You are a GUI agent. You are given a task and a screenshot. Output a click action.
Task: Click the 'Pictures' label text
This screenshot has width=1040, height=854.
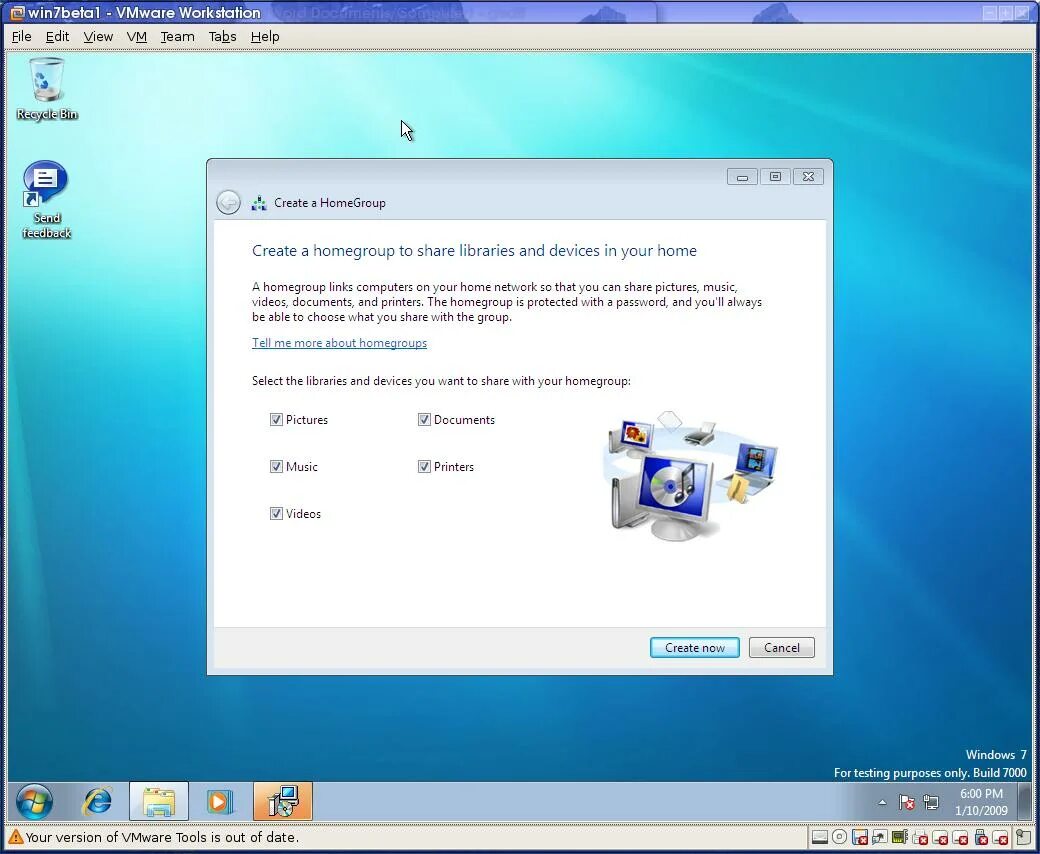click(x=306, y=420)
